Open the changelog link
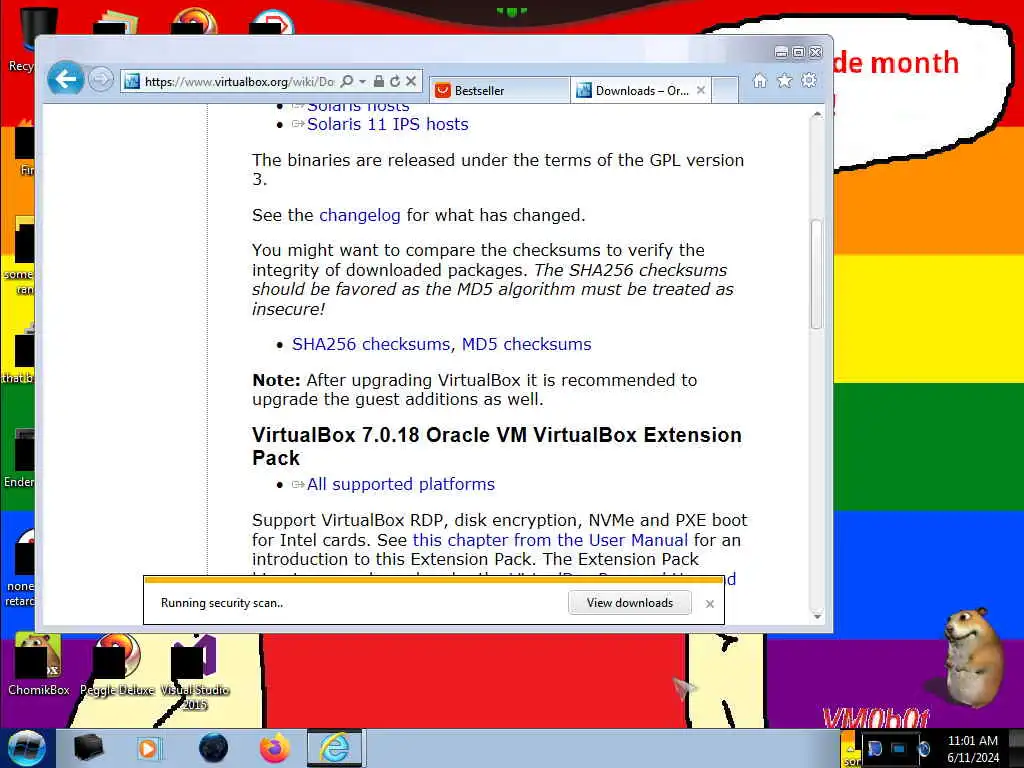Viewport: 1024px width, 768px height. [360, 216]
